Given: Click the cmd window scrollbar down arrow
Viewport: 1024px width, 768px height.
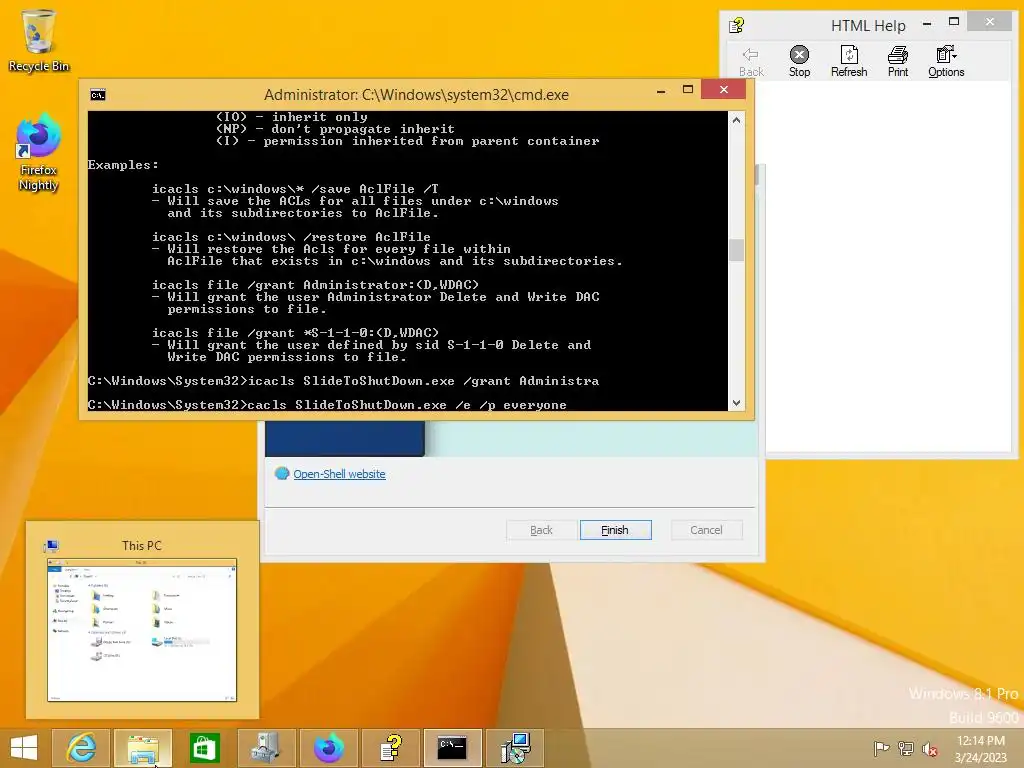Looking at the screenshot, I should coord(737,403).
